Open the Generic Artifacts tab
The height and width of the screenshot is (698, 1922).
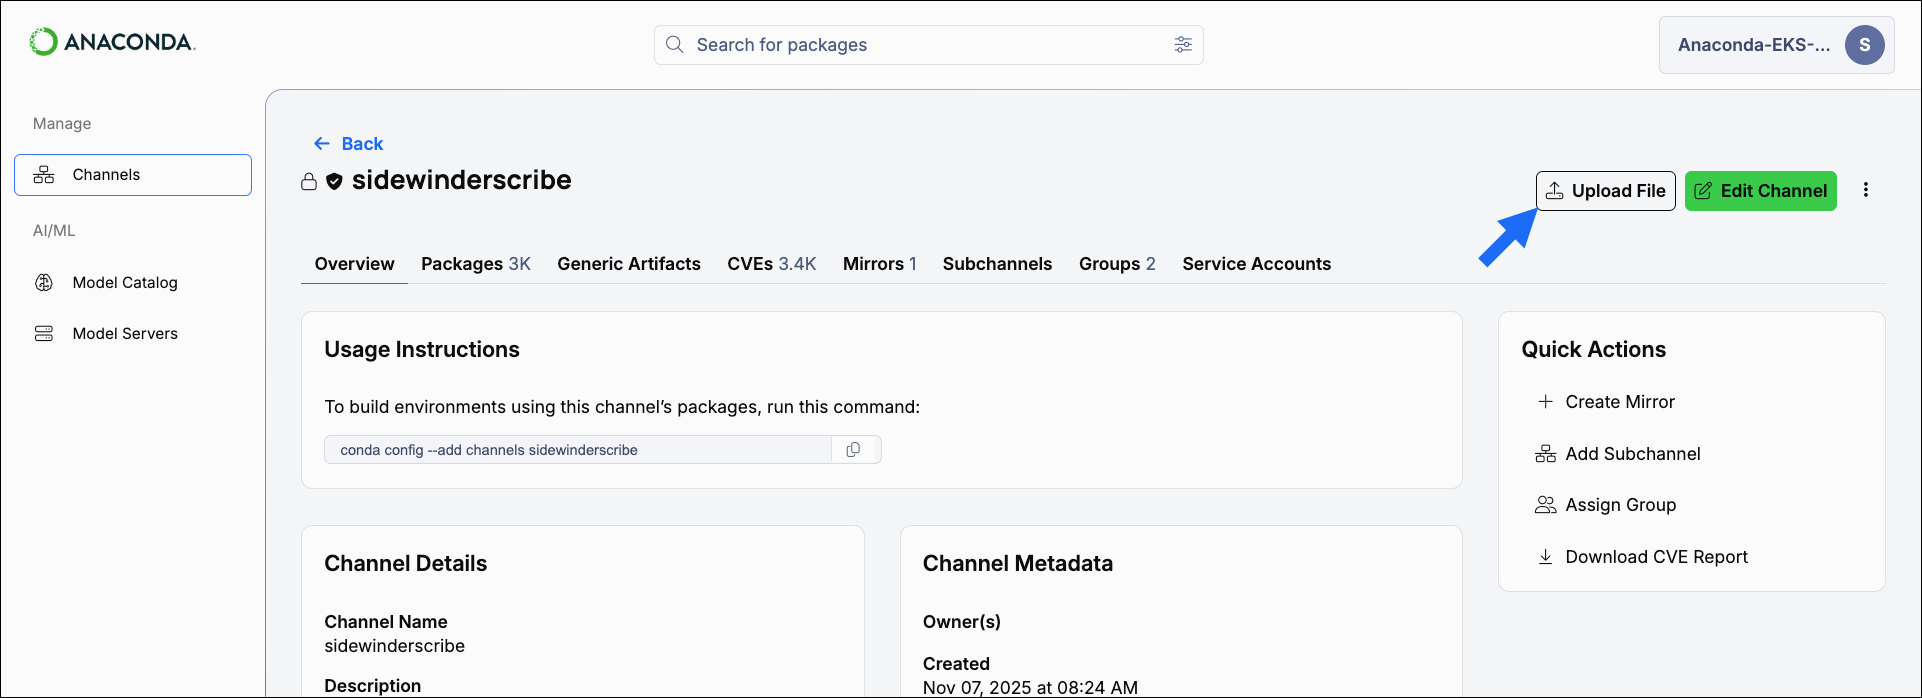coord(629,264)
